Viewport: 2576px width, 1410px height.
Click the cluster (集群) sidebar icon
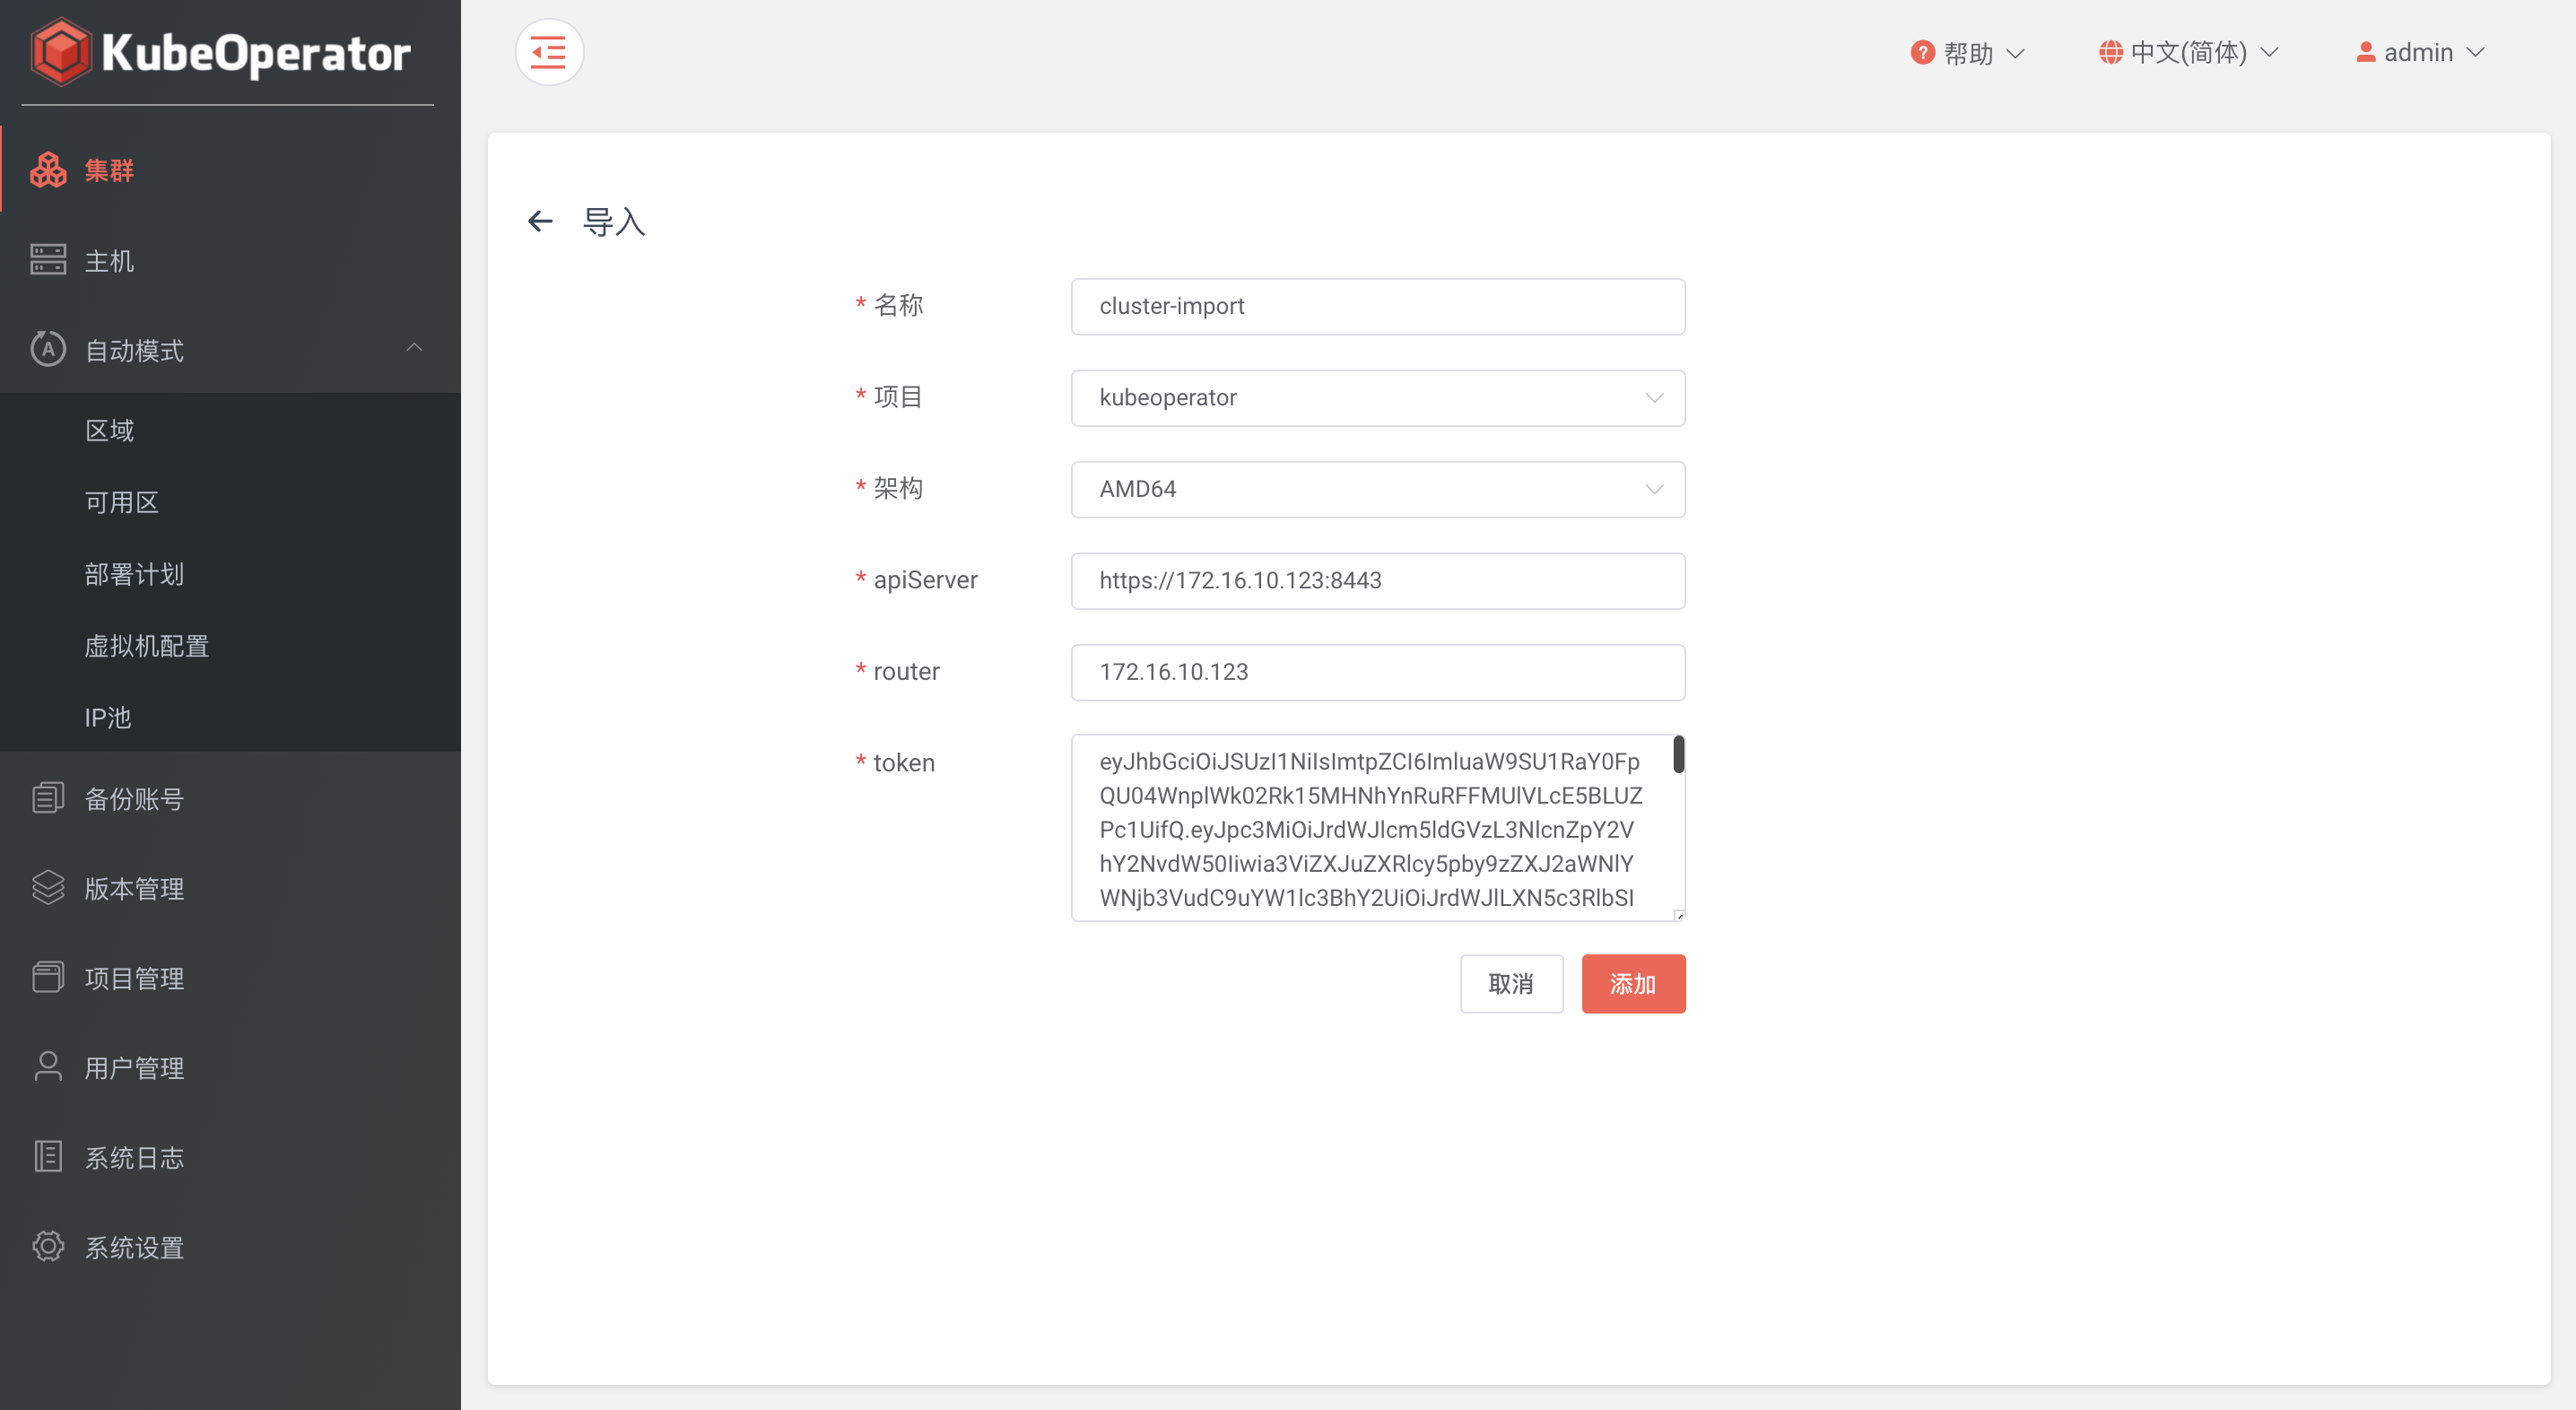click(48, 170)
